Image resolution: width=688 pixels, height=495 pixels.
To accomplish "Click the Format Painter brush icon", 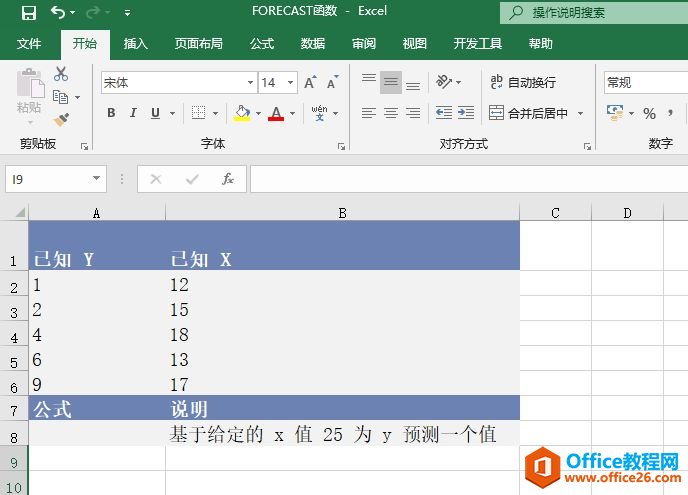I will 61,119.
